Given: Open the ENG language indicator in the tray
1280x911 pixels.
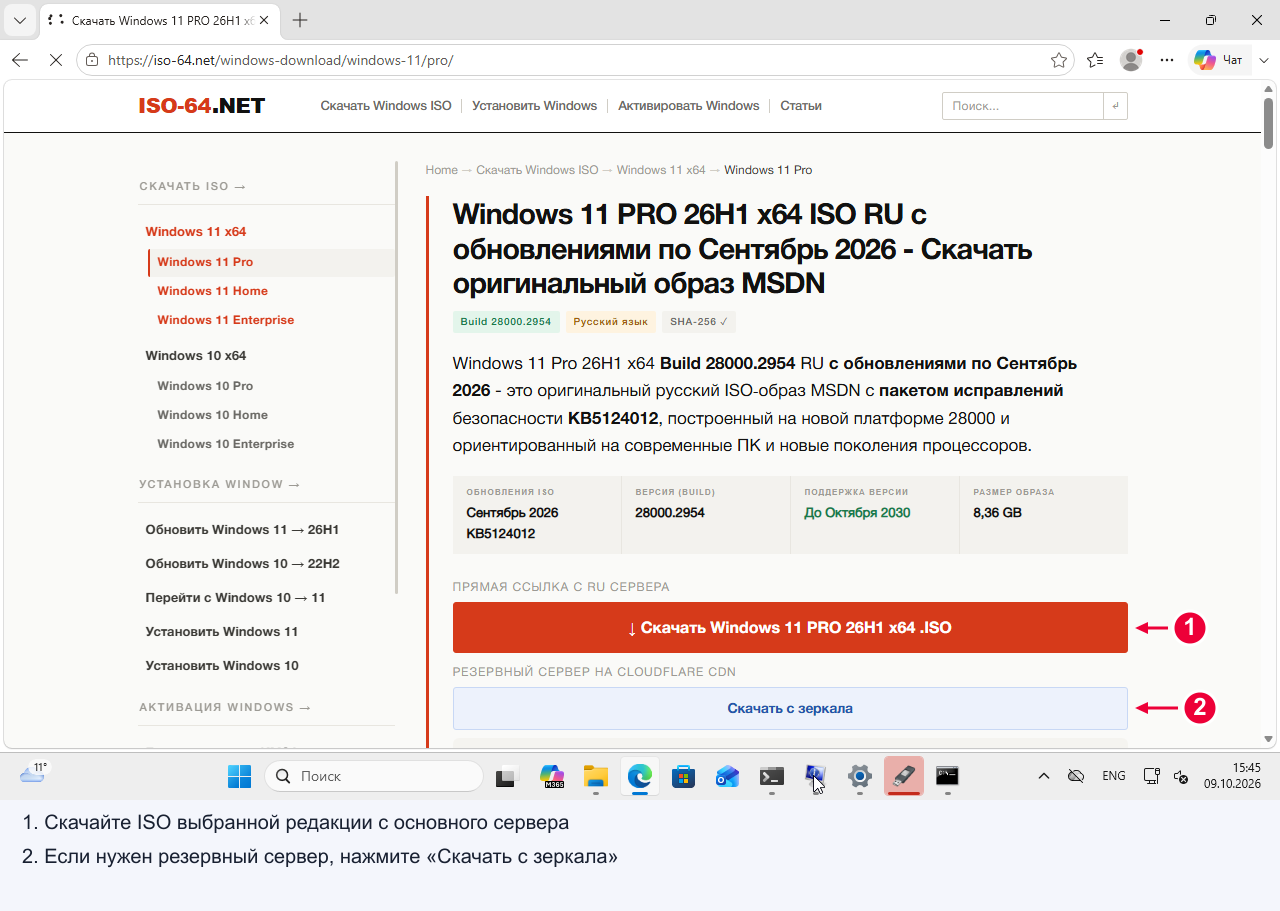Looking at the screenshot, I should [1114, 776].
